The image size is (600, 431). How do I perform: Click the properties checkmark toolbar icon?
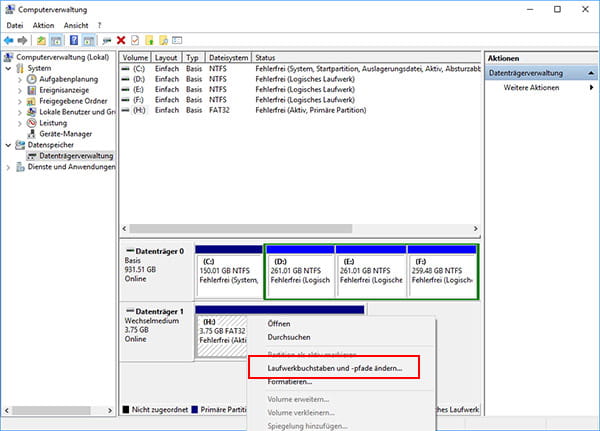(x=134, y=39)
